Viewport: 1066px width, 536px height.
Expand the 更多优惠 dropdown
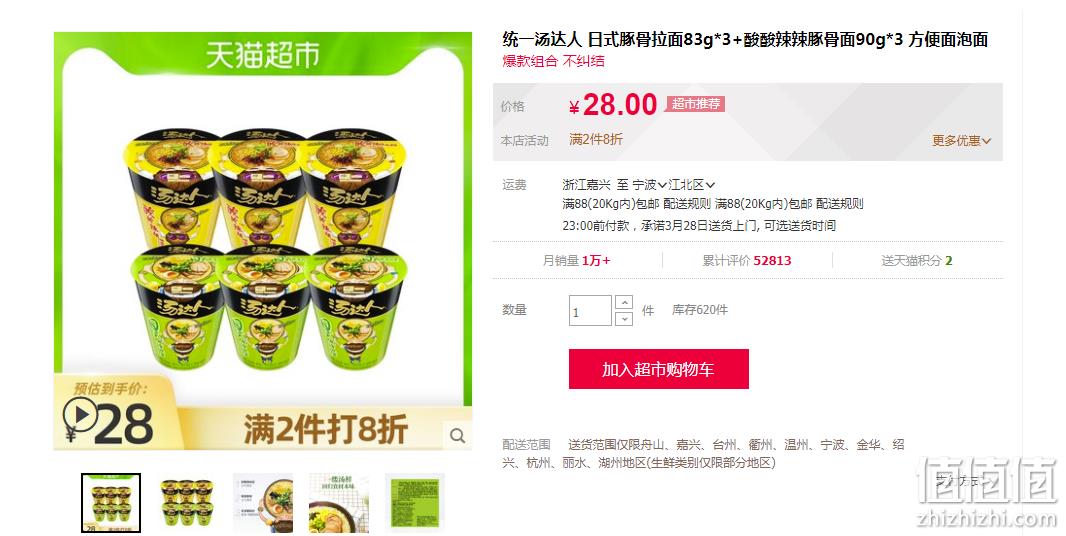coord(961,141)
